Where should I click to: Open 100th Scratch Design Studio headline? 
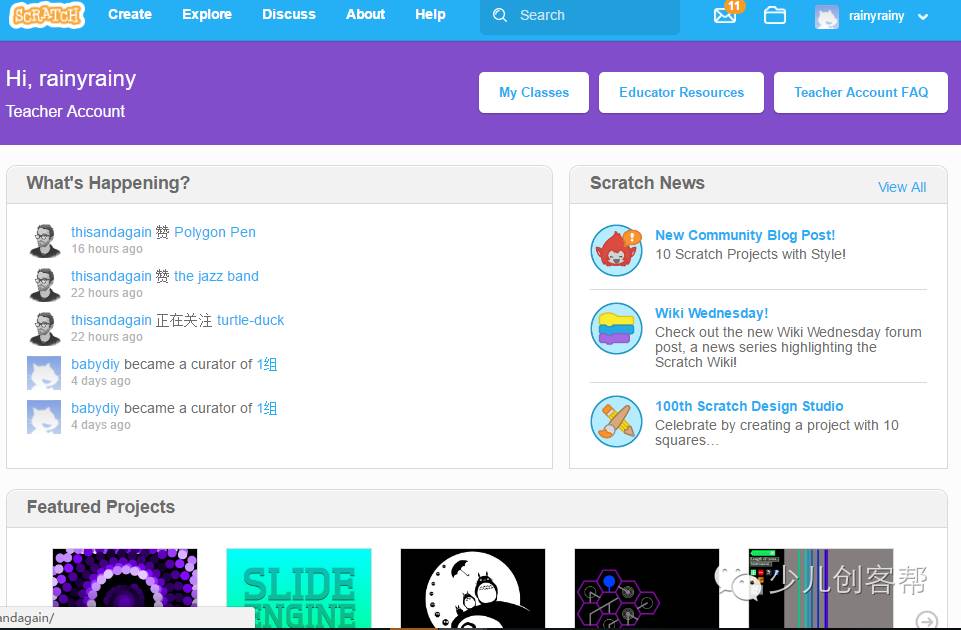pyautogui.click(x=749, y=406)
